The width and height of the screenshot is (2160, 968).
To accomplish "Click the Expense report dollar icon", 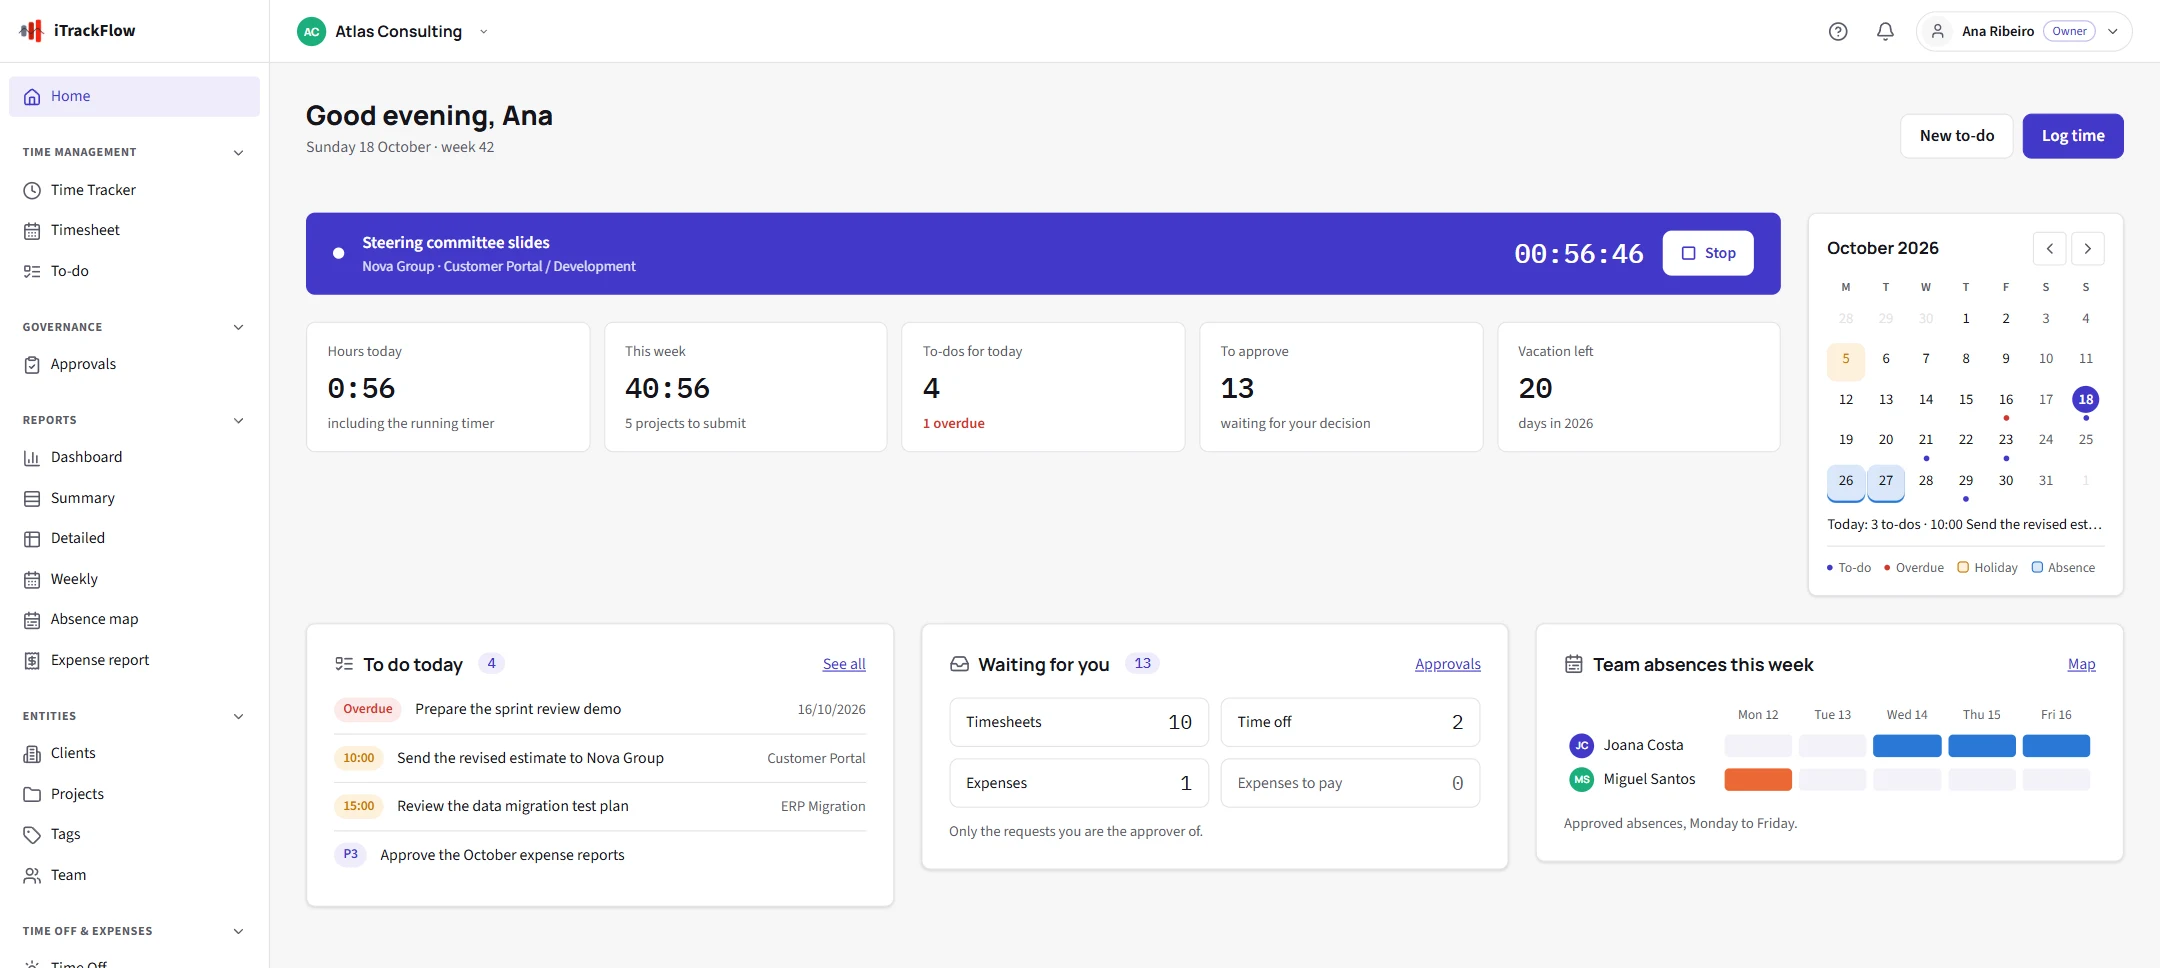I will [32, 660].
